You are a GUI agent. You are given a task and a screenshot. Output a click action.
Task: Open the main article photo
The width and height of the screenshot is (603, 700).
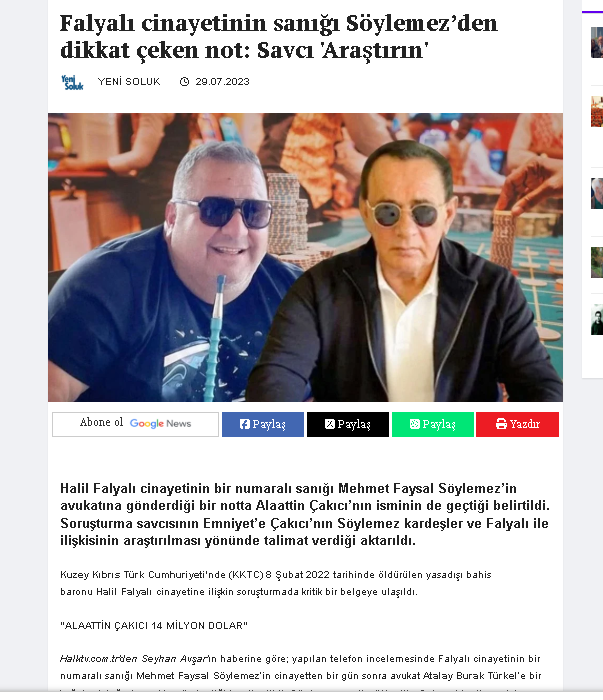tap(305, 257)
